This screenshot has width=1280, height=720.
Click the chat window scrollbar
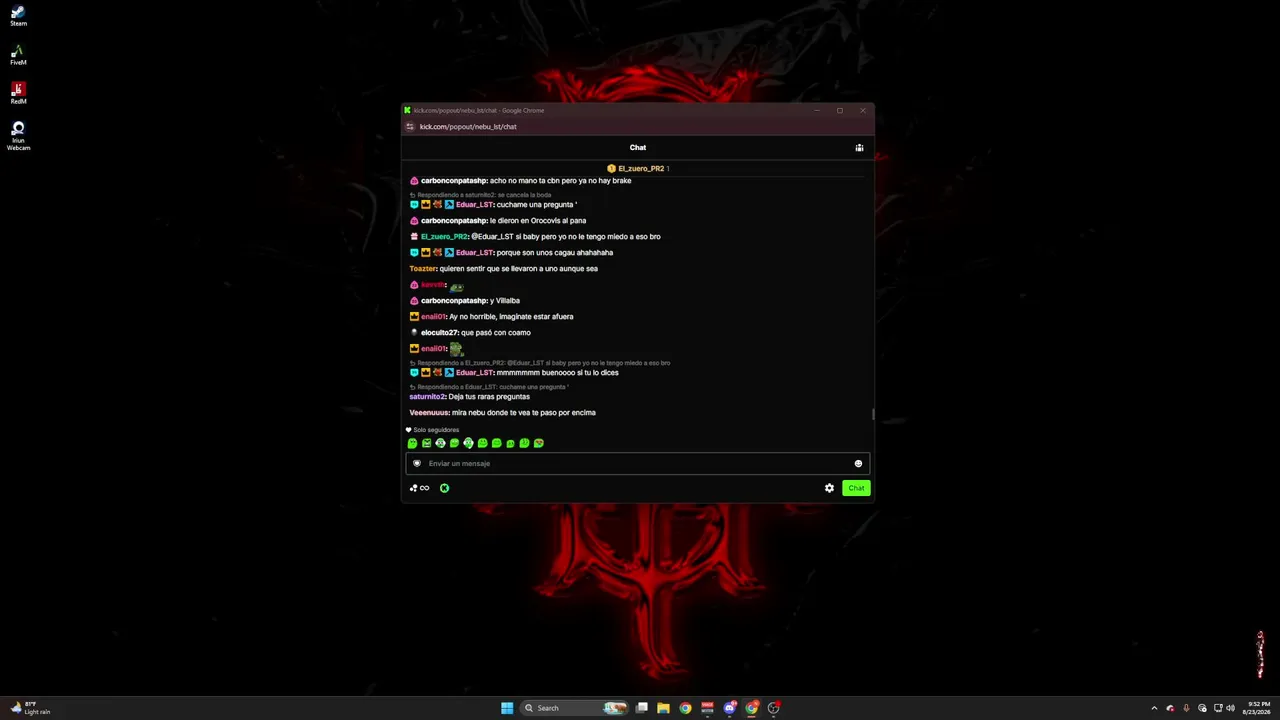[x=873, y=414]
